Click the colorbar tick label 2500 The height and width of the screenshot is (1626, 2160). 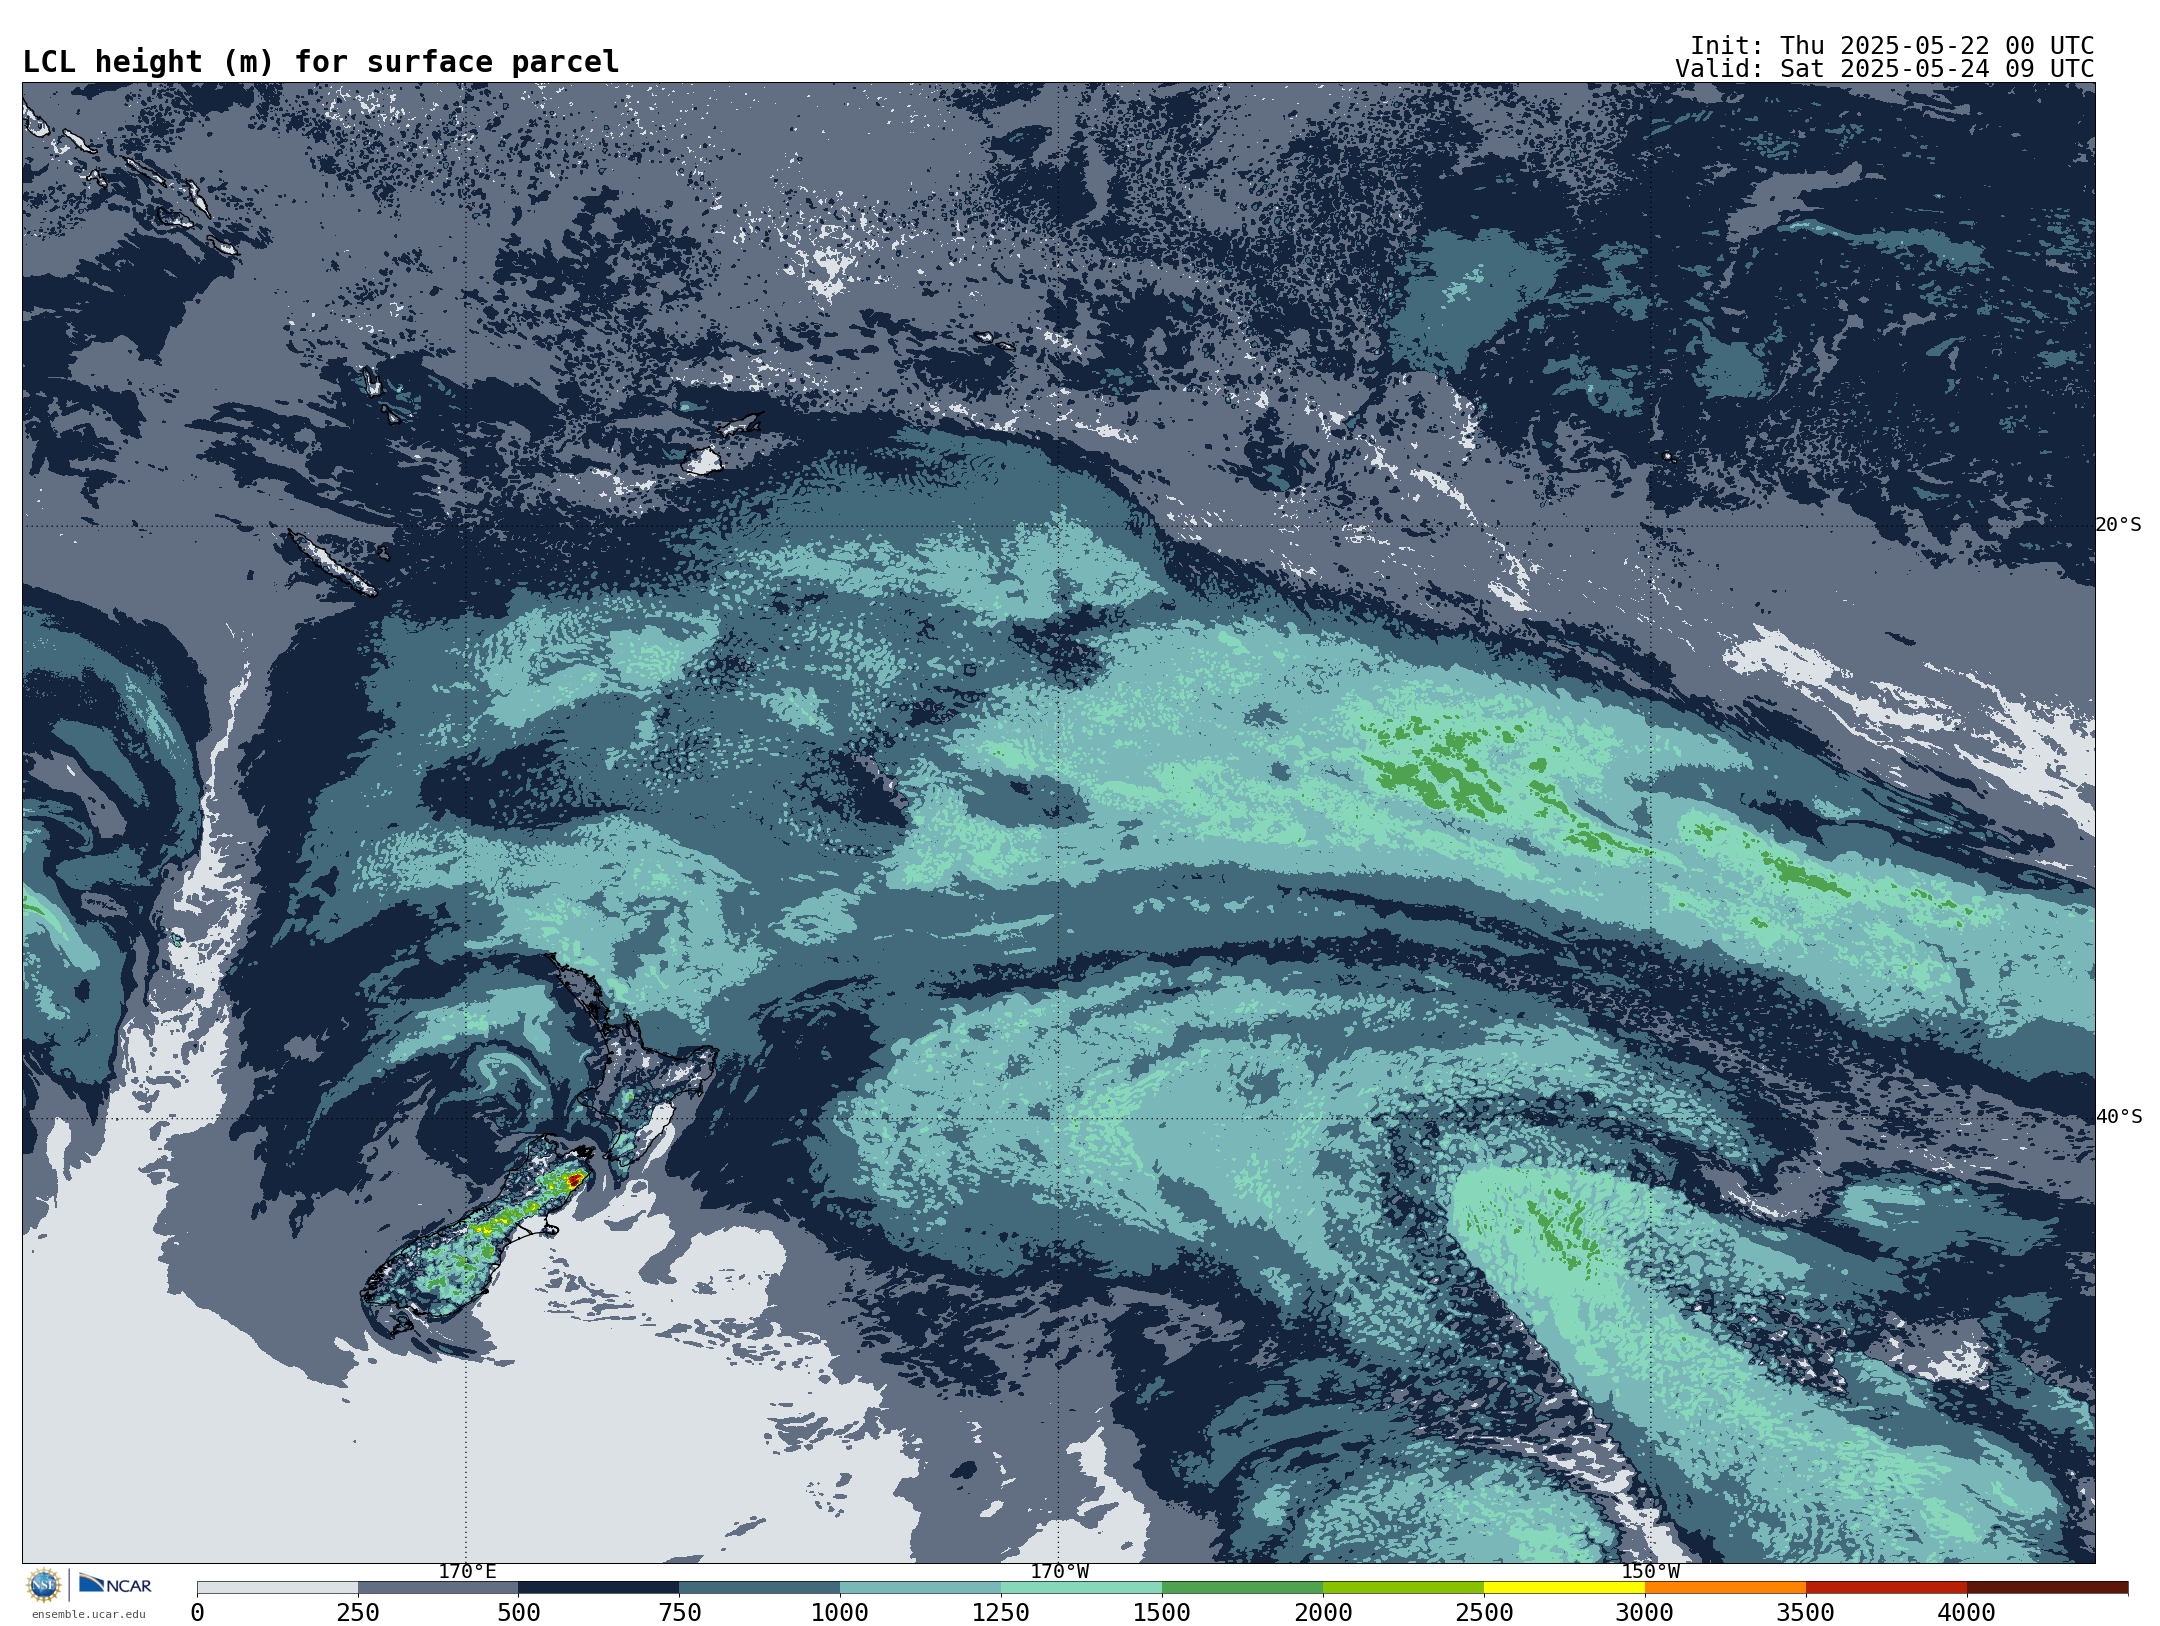click(x=1484, y=1613)
